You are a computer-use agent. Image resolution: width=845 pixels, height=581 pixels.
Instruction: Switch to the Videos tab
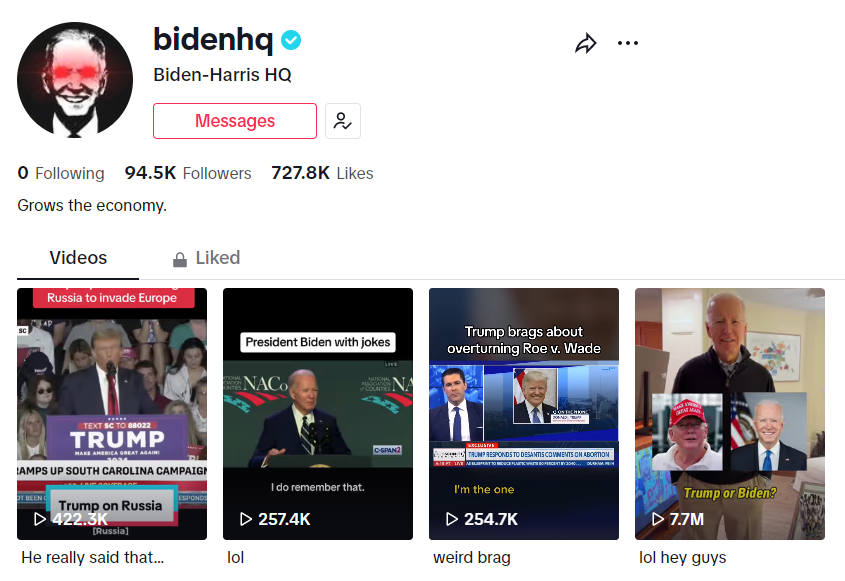click(78, 258)
